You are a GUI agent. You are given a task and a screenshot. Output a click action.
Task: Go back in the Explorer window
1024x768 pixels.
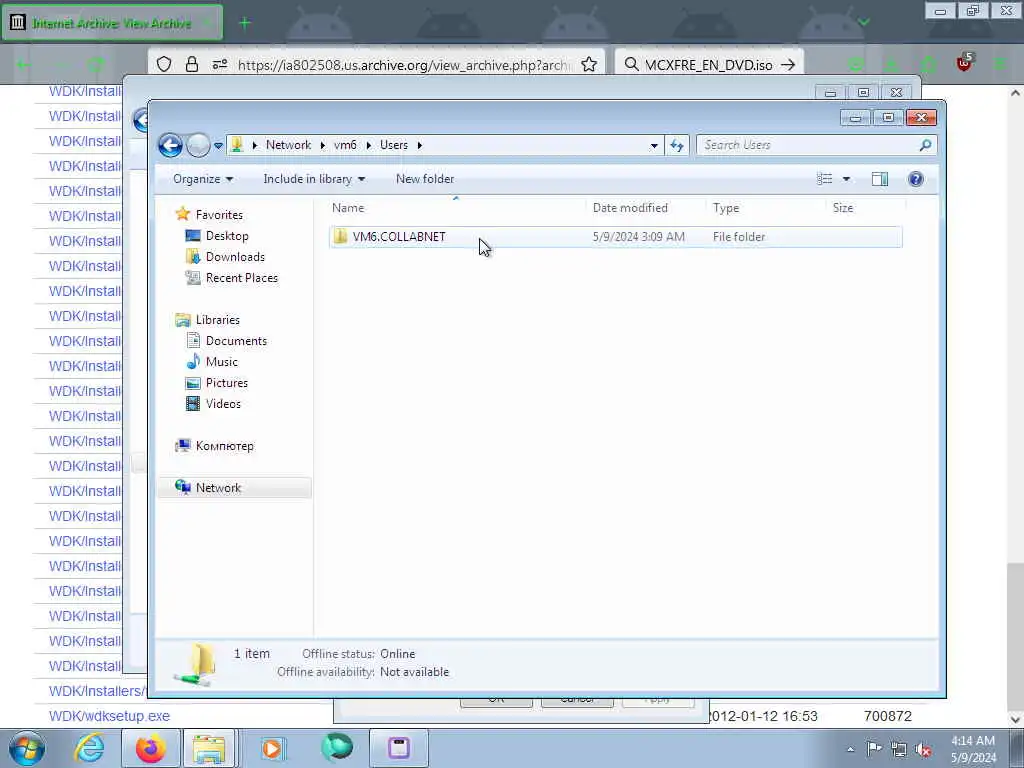pos(170,145)
